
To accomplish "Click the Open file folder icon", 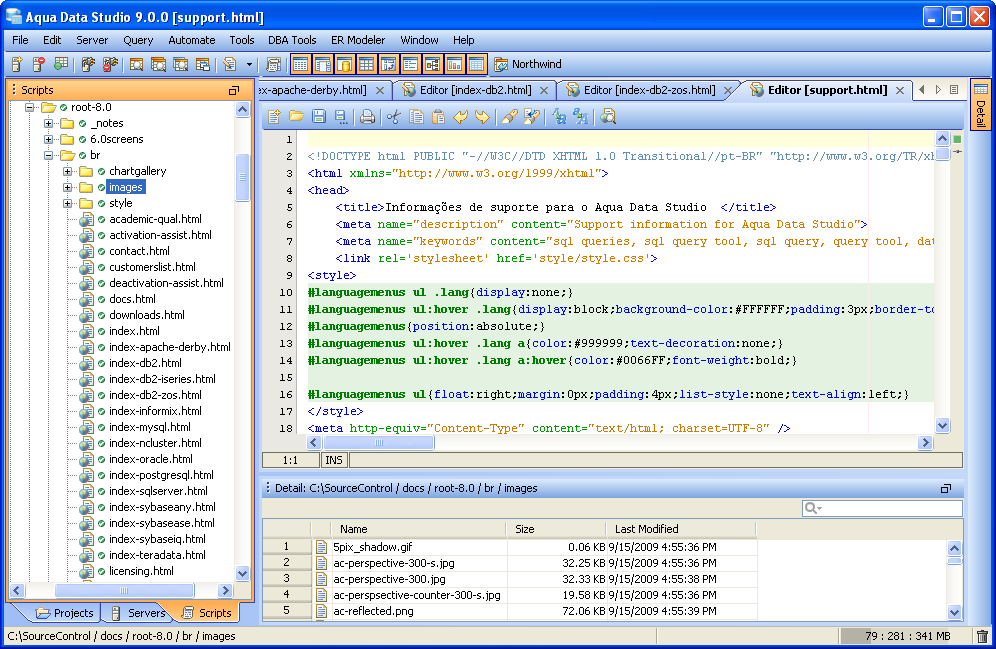I will point(296,117).
